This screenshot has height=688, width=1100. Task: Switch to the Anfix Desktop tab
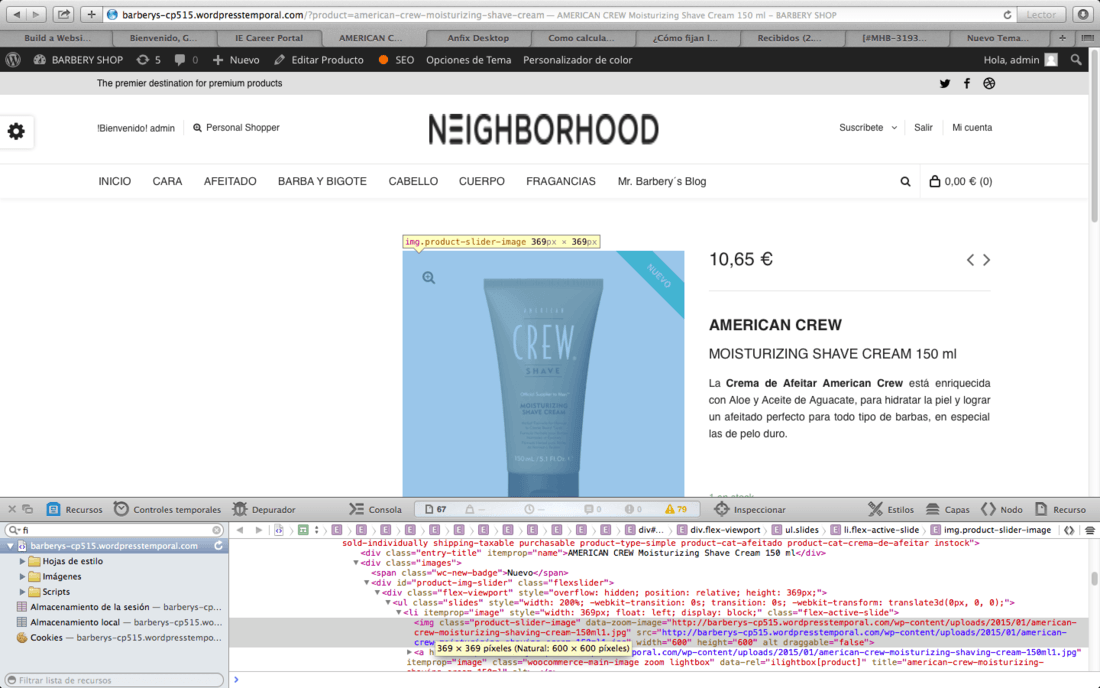coord(478,38)
